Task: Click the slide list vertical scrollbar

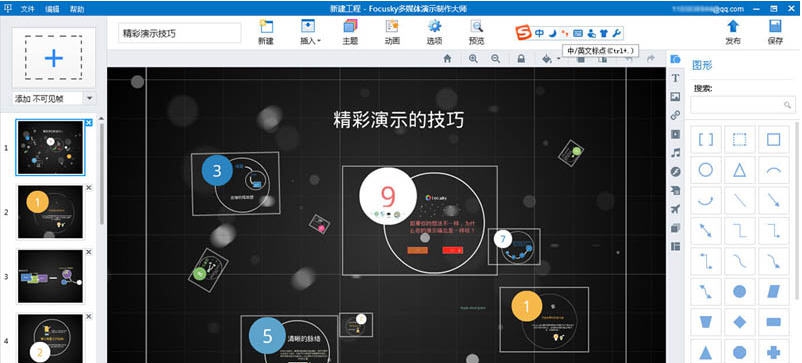Action: 102,174
